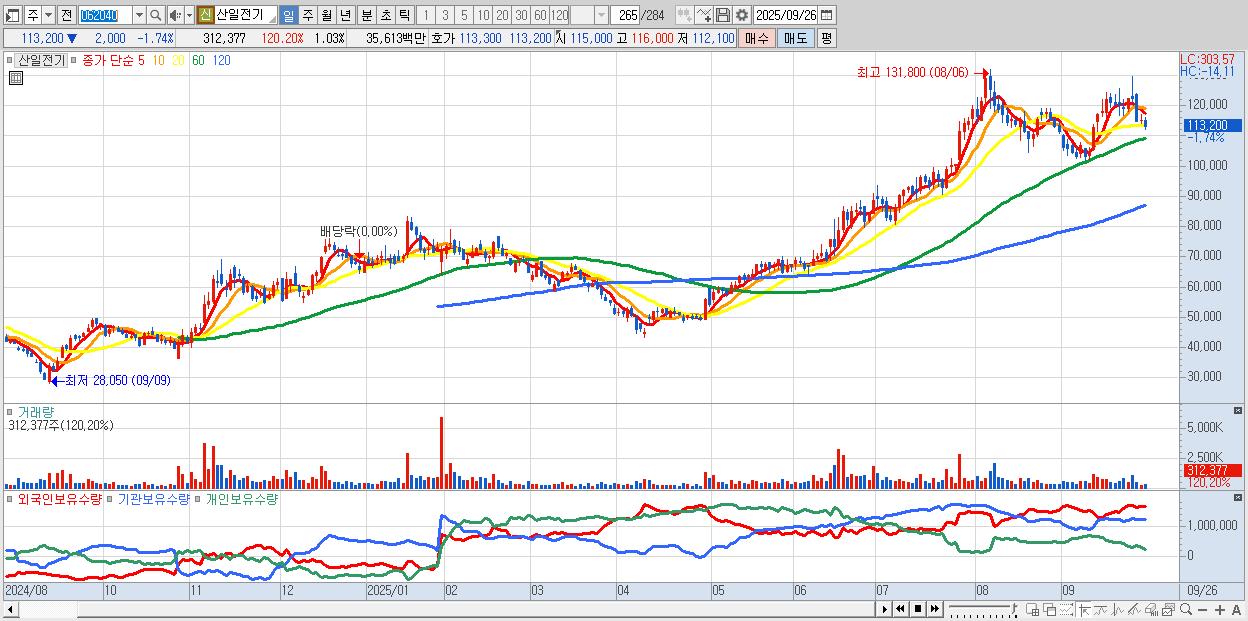Select the 년 yearly period toggle
The height and width of the screenshot is (621, 1248).
coord(345,15)
